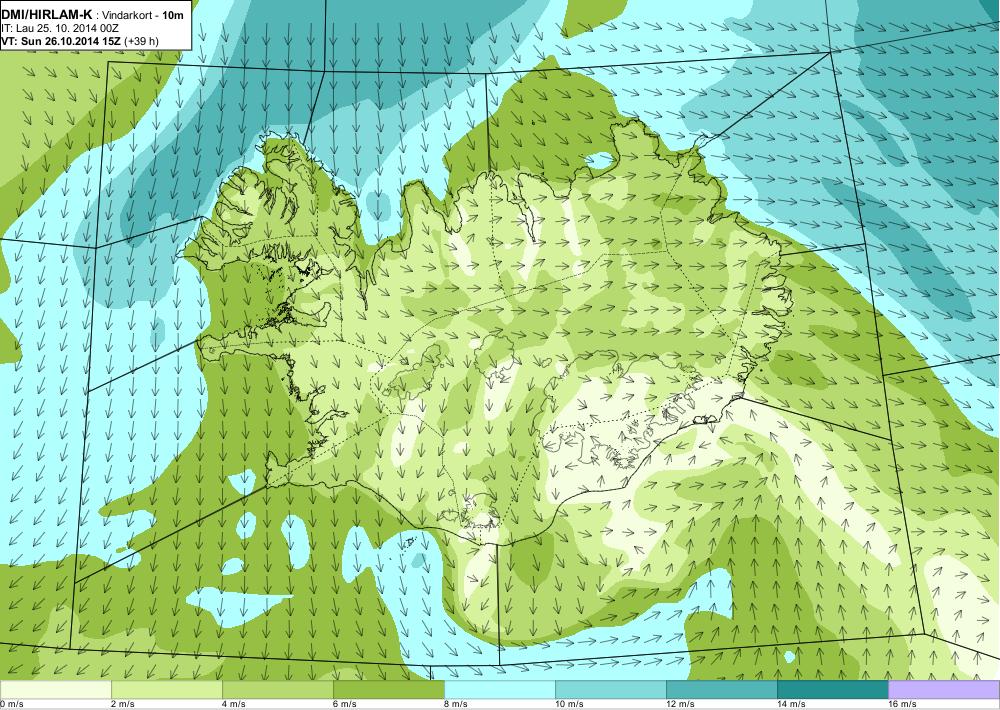
Task: Click the '4 m/s' legend label
Action: coord(235,704)
